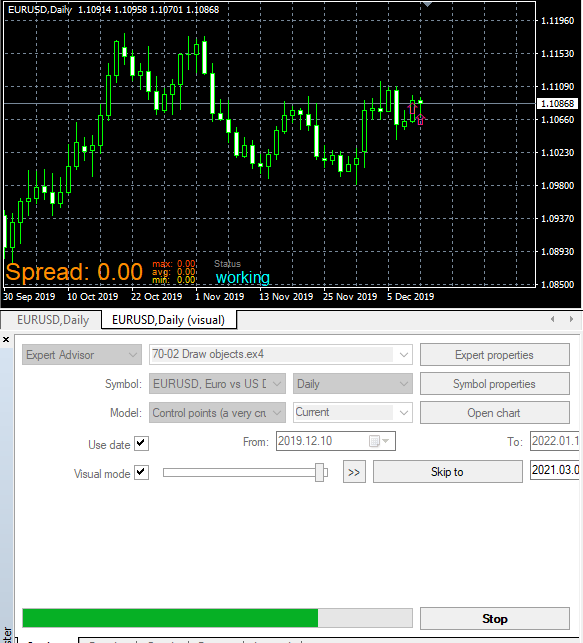Open the Expert Advisor type dropdown
The width and height of the screenshot is (583, 643).
(82, 355)
